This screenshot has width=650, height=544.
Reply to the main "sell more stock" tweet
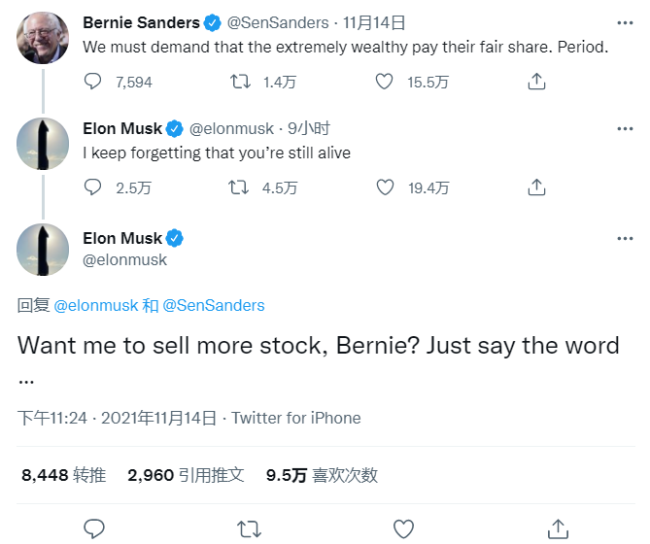pyautogui.click(x=94, y=527)
